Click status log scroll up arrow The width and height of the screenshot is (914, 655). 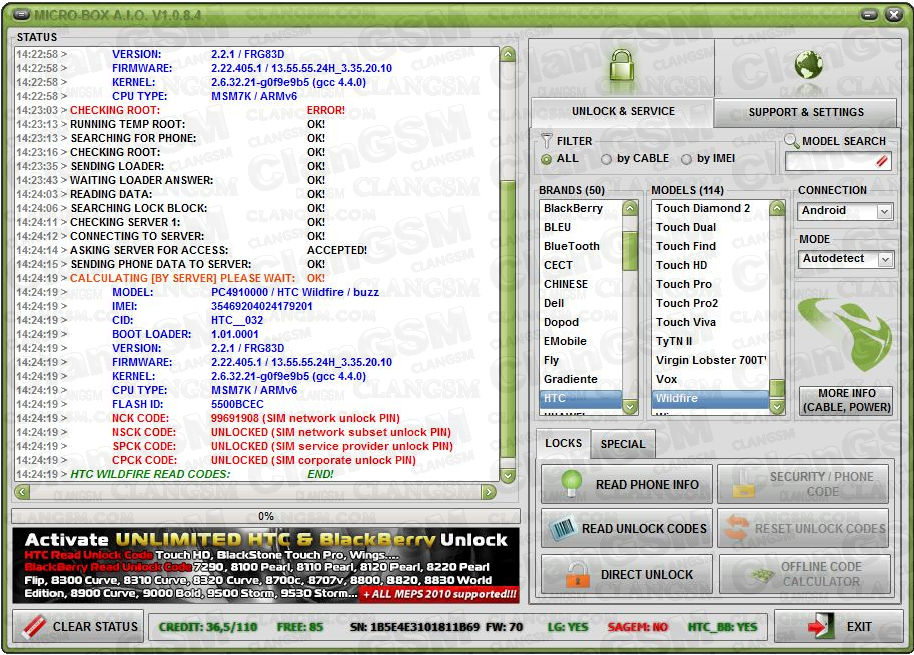click(508, 55)
